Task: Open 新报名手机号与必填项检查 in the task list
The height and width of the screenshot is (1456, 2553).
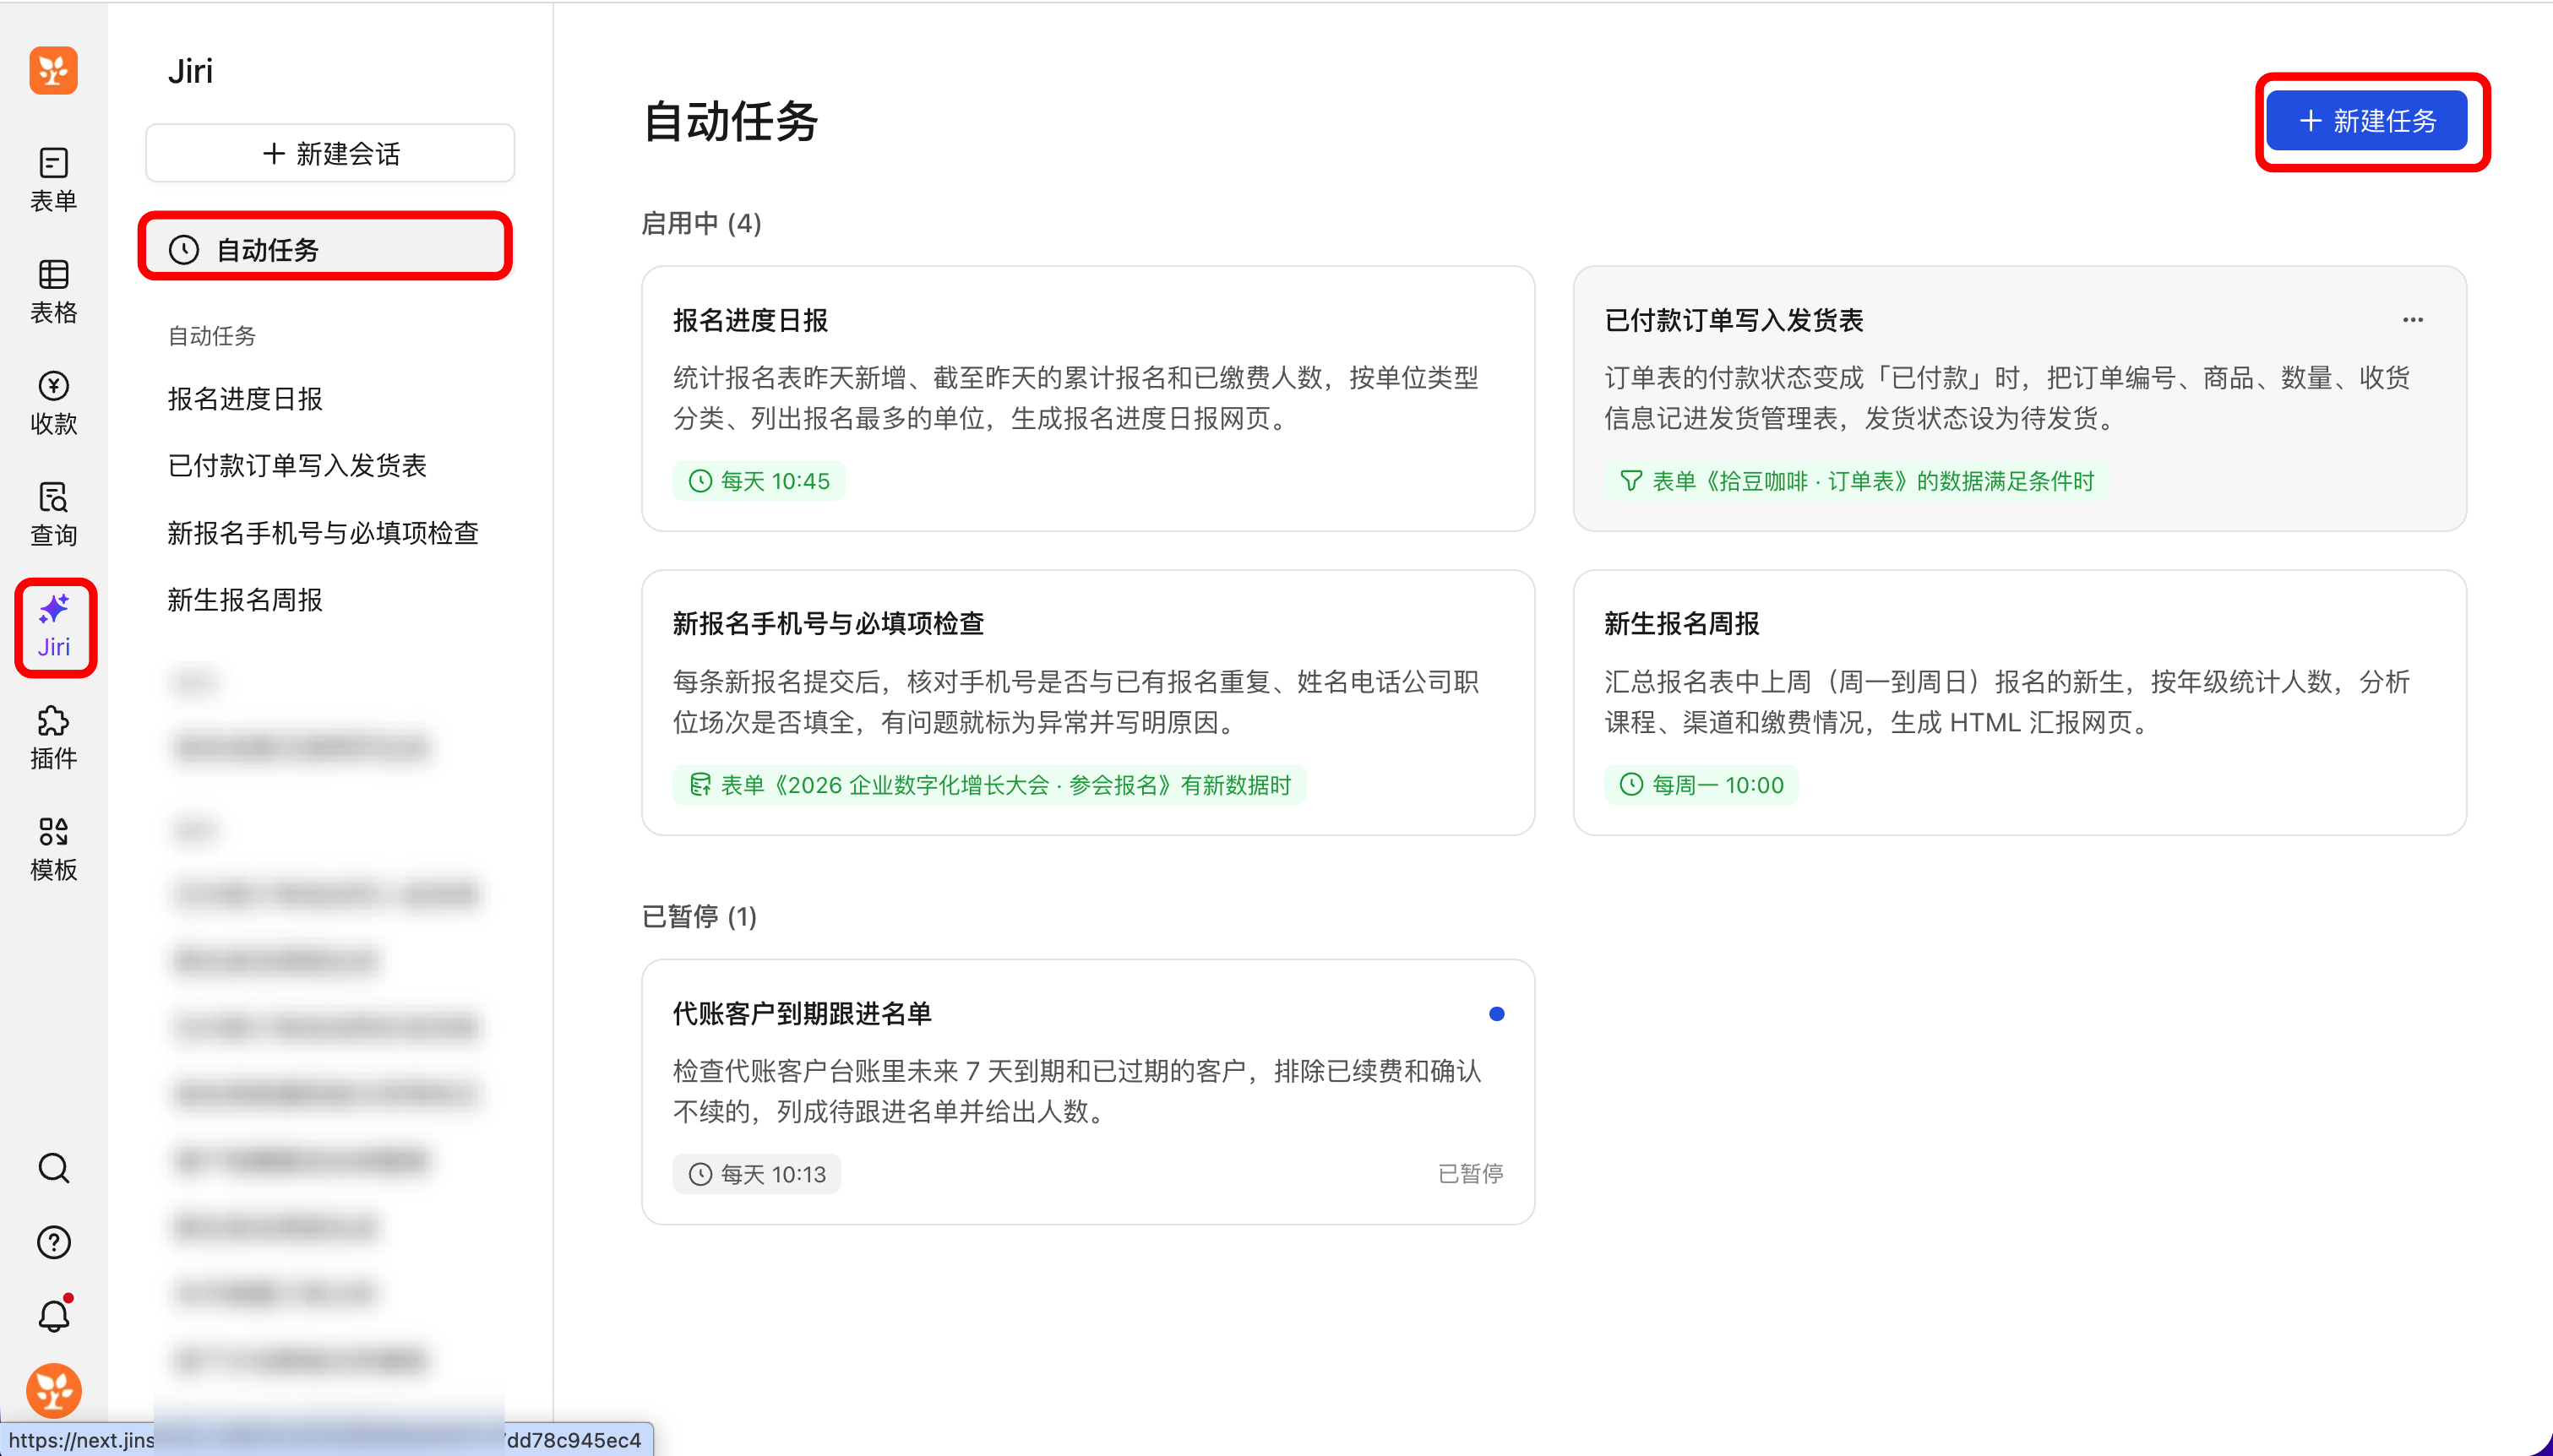Action: point(323,533)
